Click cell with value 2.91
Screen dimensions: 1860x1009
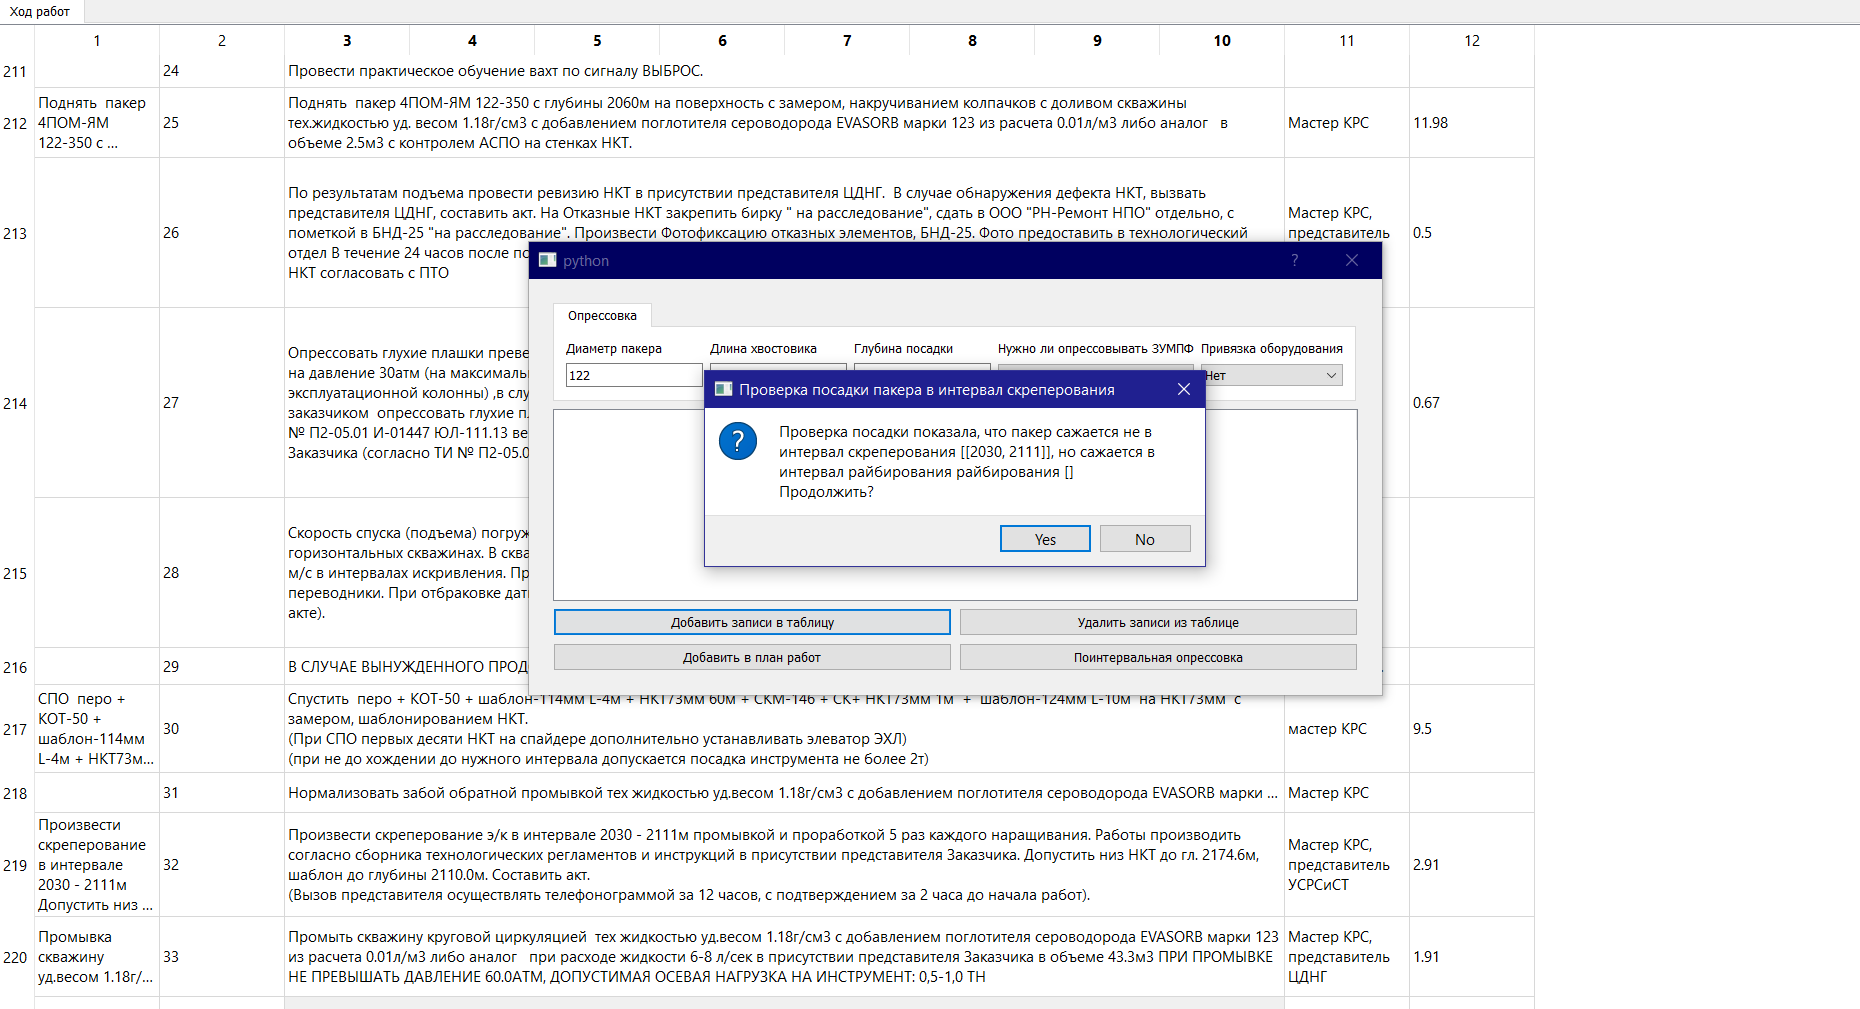[x=1472, y=865]
